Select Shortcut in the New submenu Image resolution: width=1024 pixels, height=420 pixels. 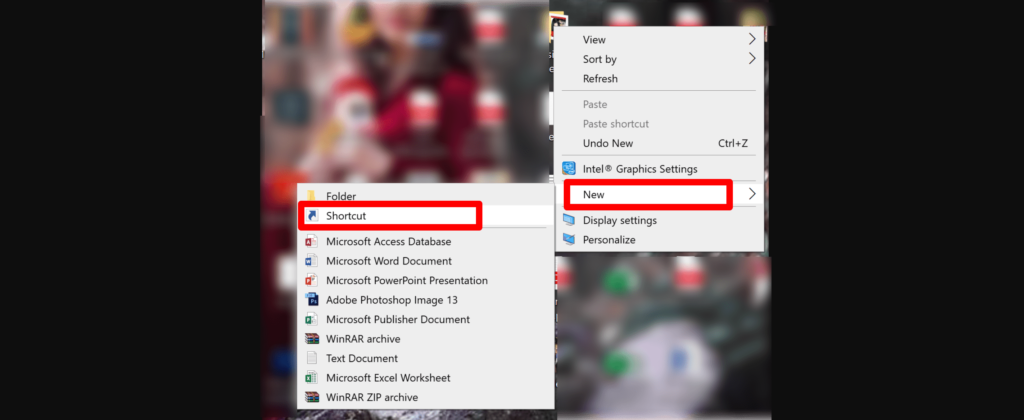[x=425, y=216]
